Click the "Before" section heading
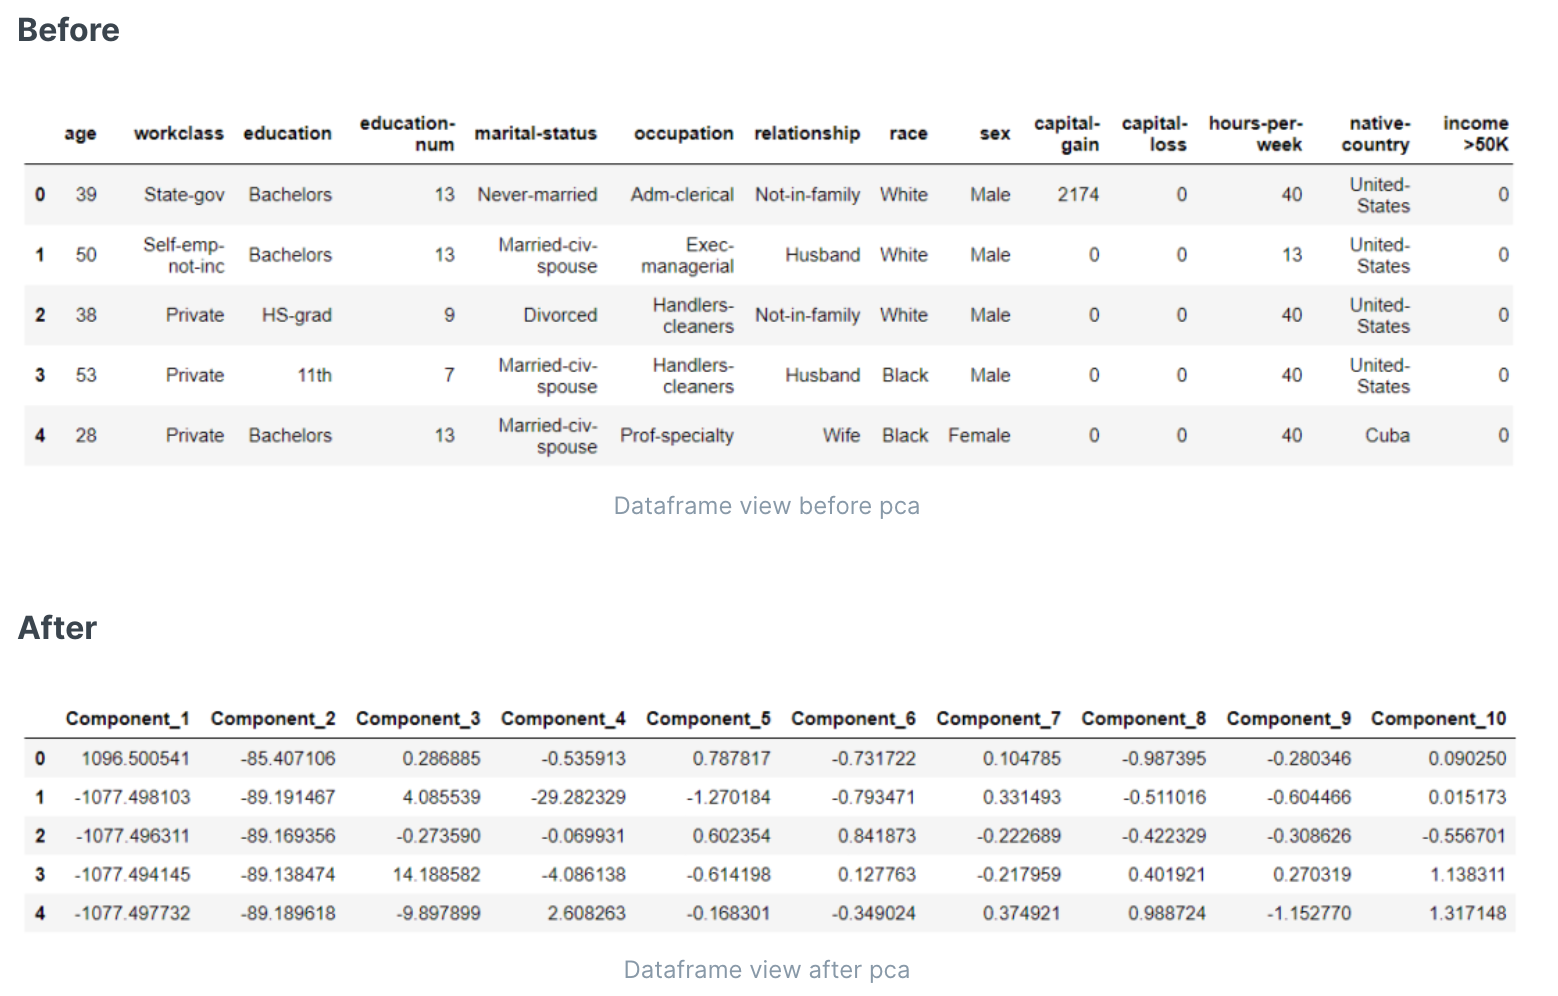 tap(68, 30)
